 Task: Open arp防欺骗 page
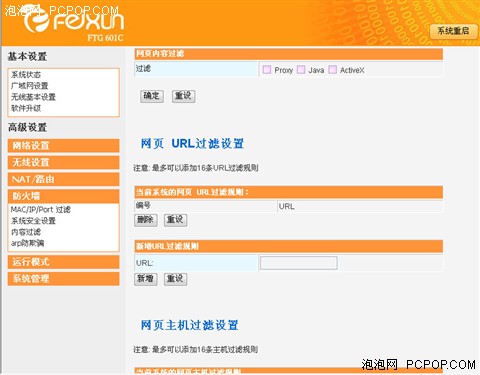click(x=27, y=243)
